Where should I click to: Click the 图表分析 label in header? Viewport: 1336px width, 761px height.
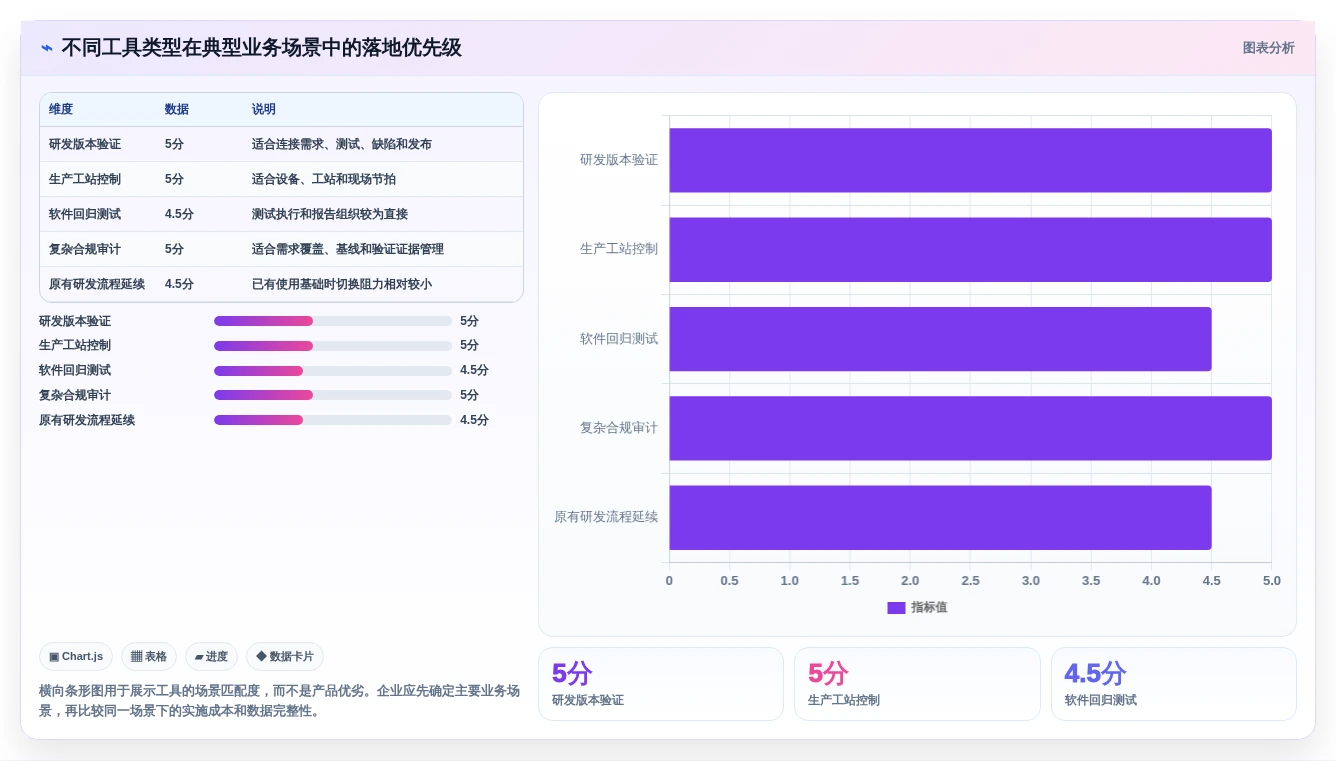tap(1268, 48)
